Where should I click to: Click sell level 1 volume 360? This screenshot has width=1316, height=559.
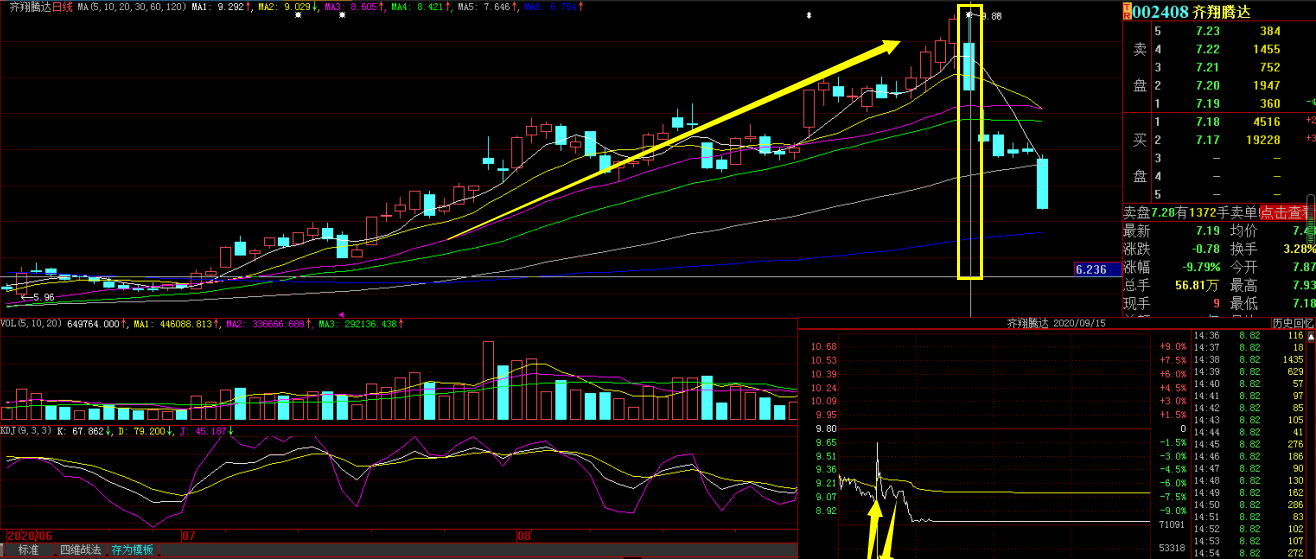(x=1270, y=104)
